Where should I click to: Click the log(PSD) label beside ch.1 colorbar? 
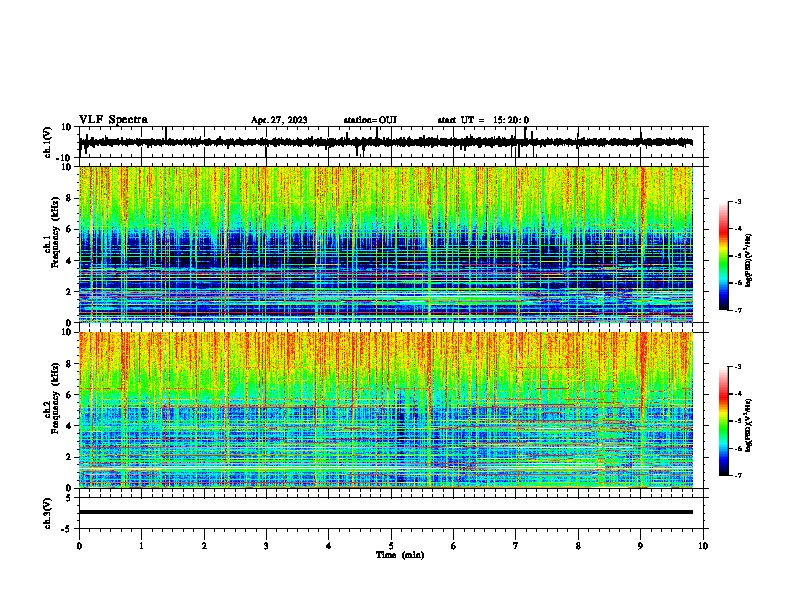[749, 261]
